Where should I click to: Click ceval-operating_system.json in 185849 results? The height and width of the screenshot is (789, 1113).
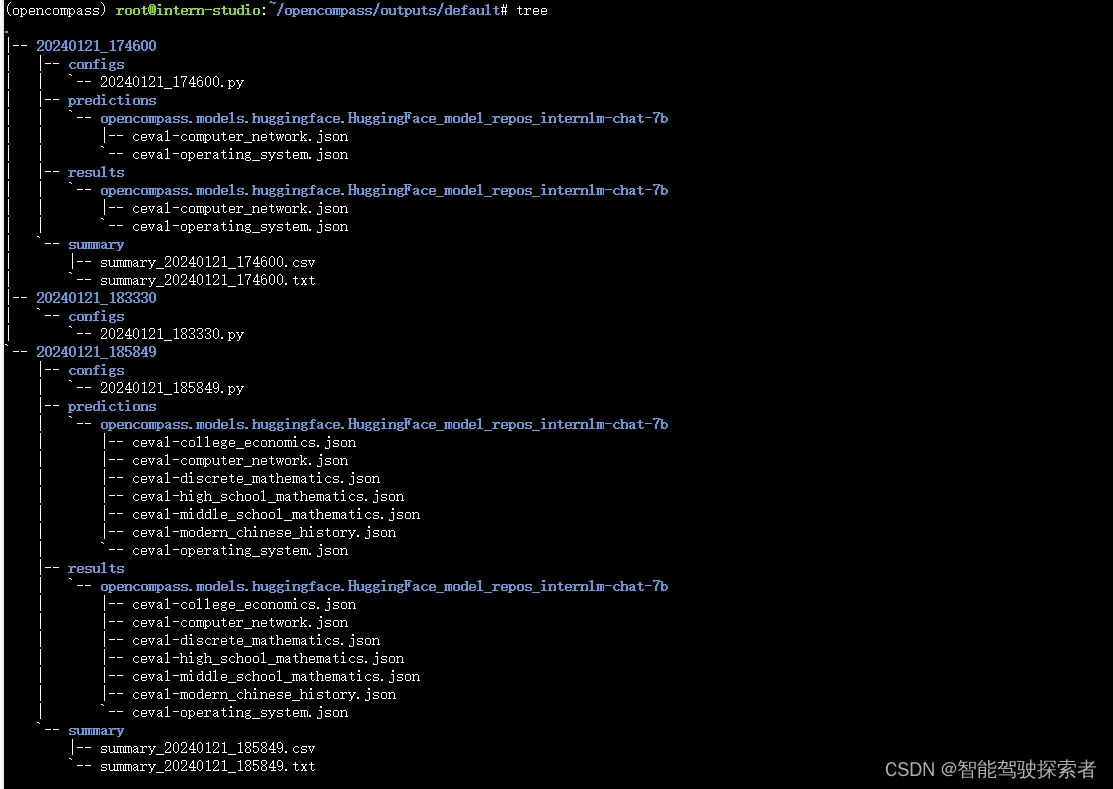pos(240,712)
